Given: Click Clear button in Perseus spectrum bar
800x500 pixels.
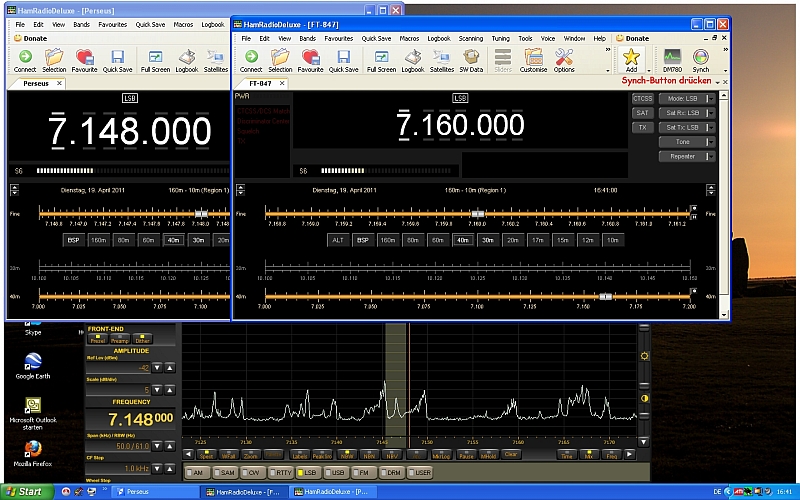Looking at the screenshot, I should pos(511,454).
